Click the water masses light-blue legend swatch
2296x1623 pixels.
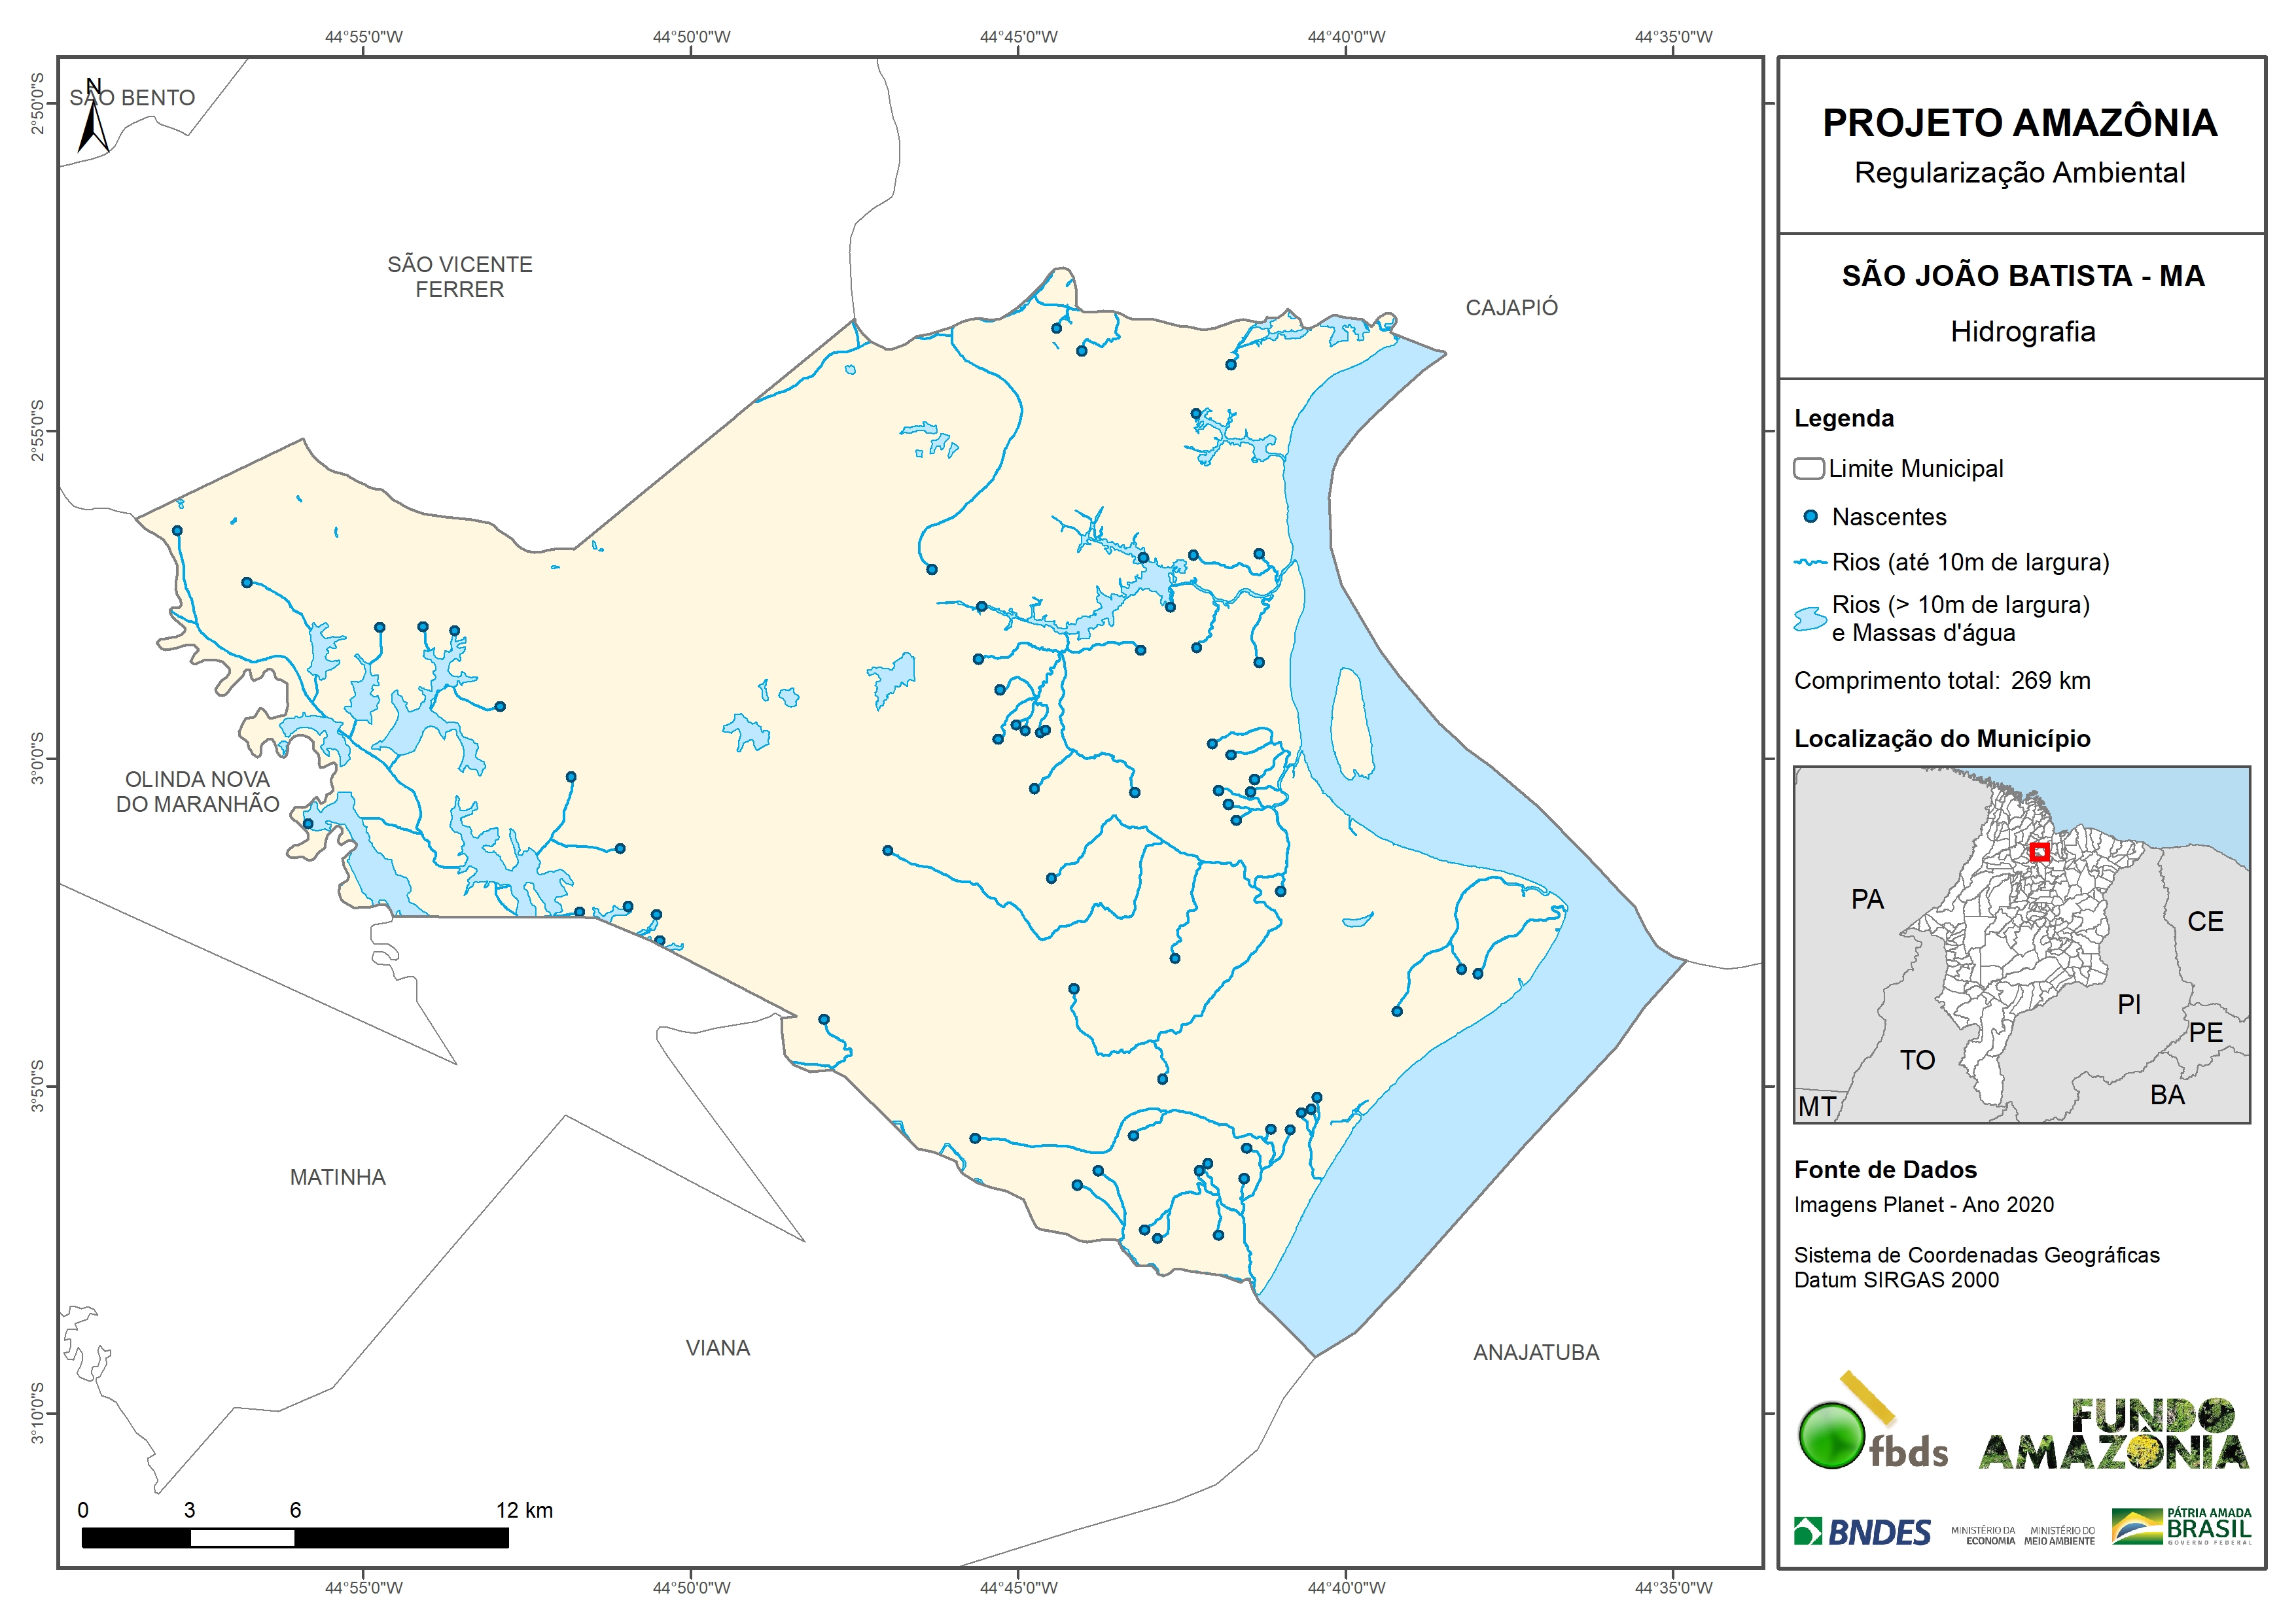pyautogui.click(x=1810, y=619)
